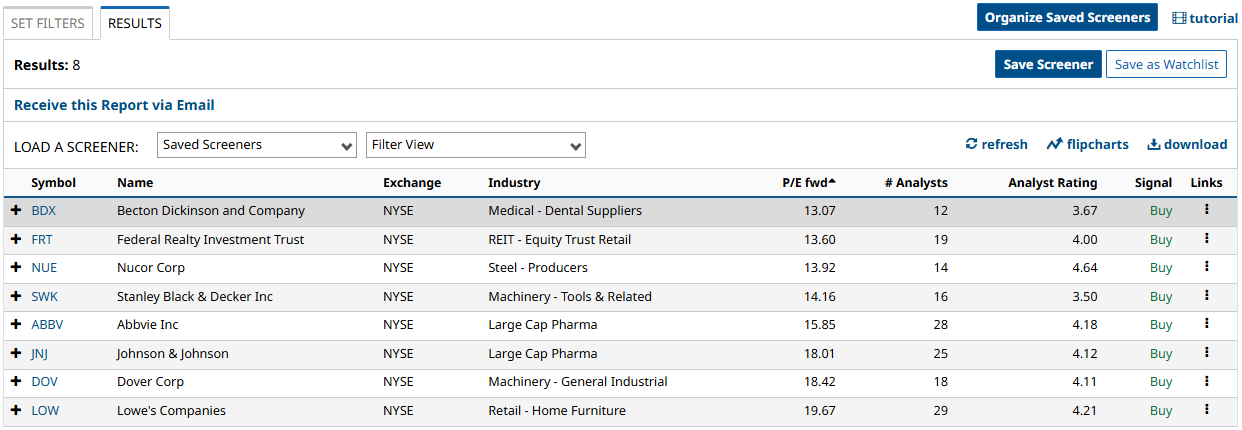Image resolution: width=1242 pixels, height=430 pixels.
Task: Open flipcharts view icon
Action: [x=1054, y=144]
